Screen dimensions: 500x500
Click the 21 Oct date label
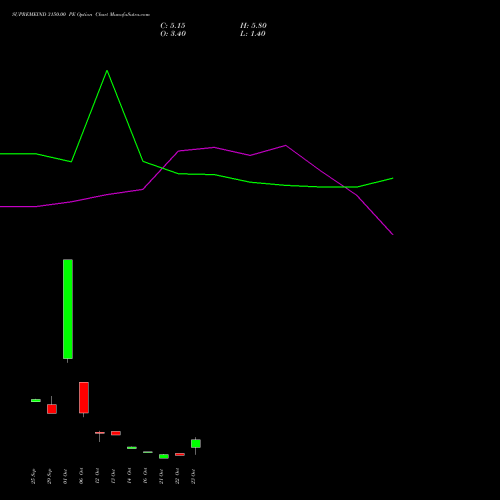tap(161, 476)
